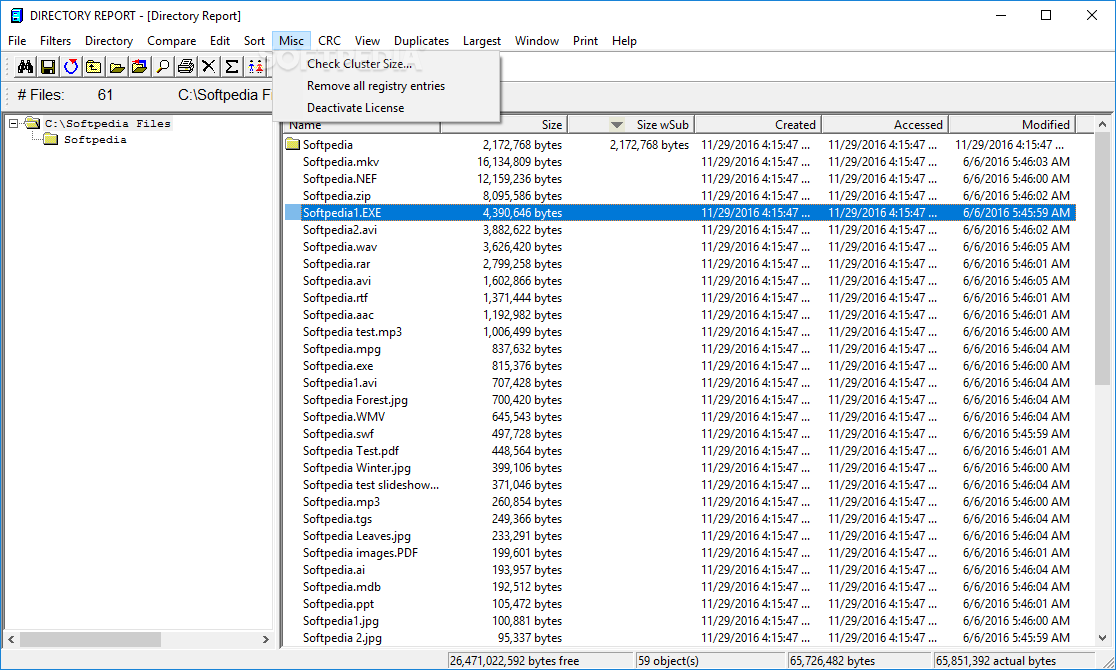Select C:\Softpedia Files in the tree

(x=107, y=123)
